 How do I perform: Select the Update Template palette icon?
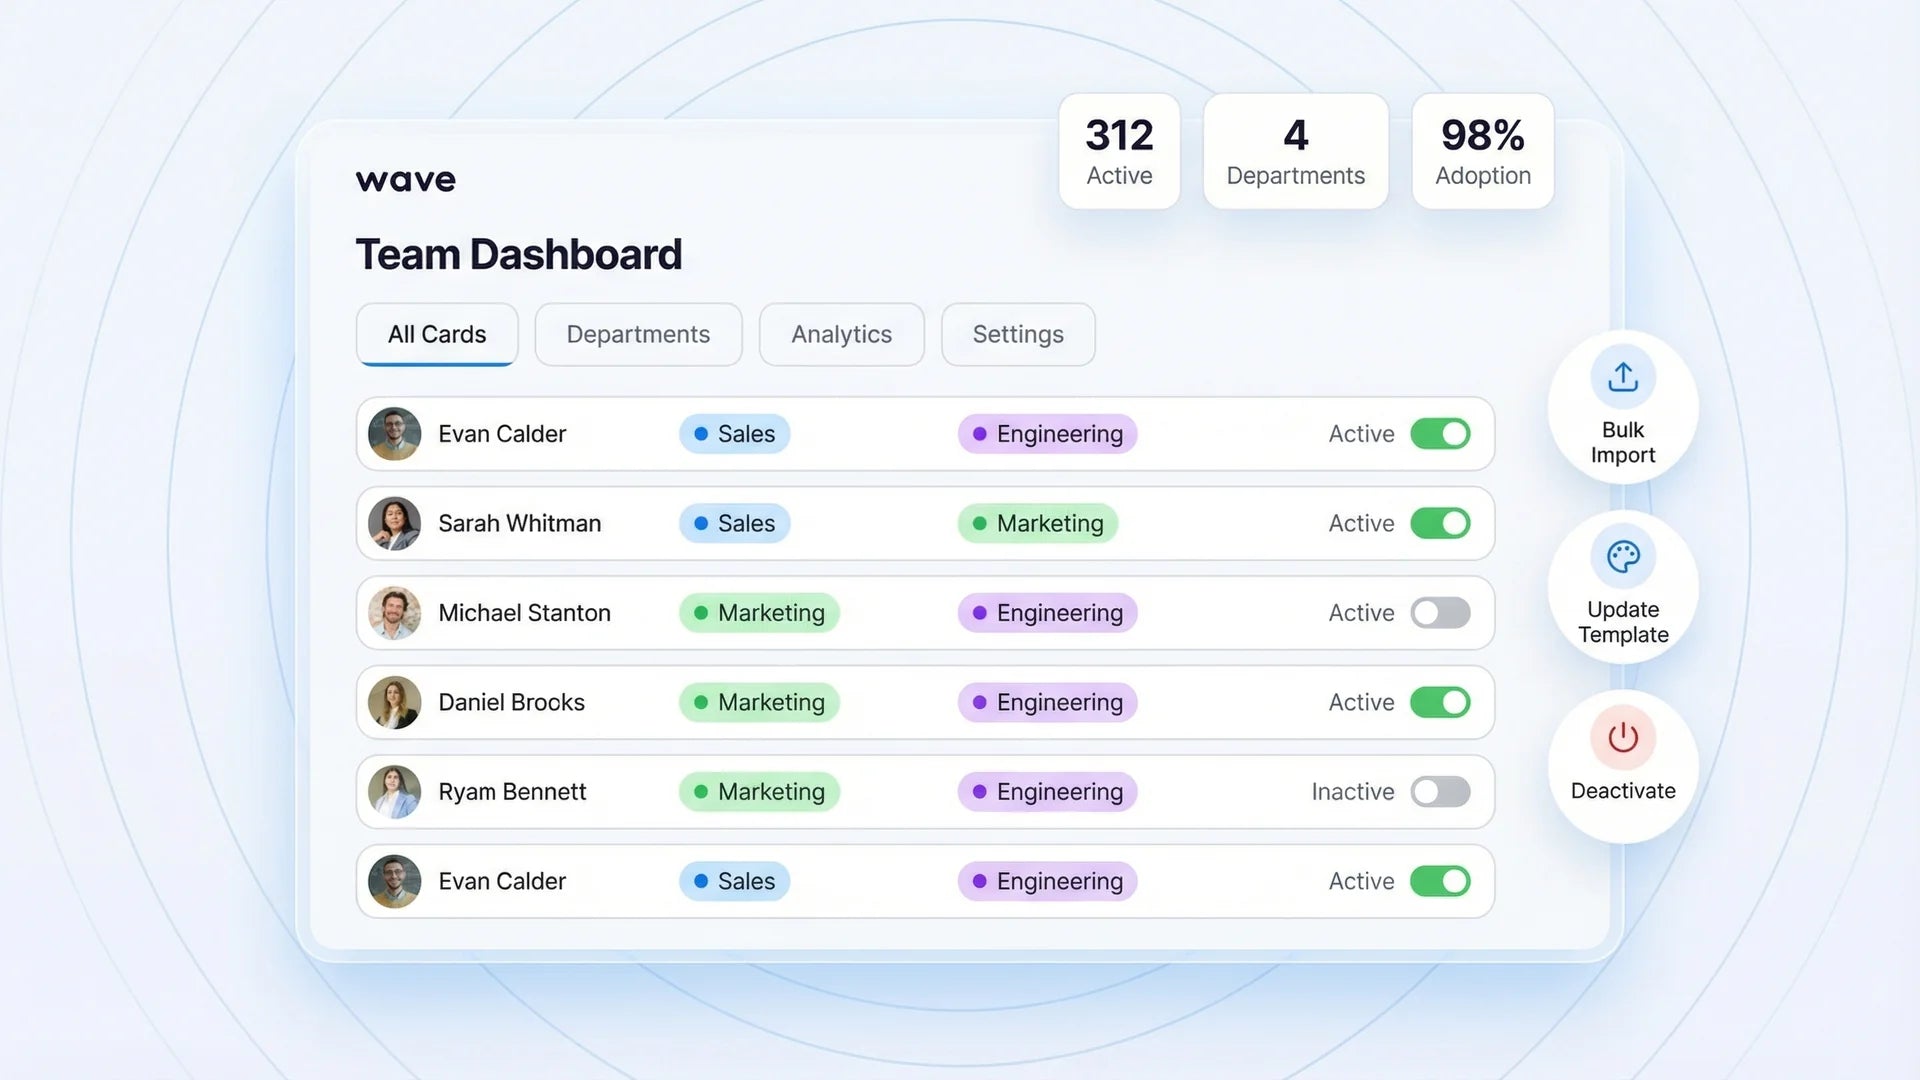click(1621, 555)
